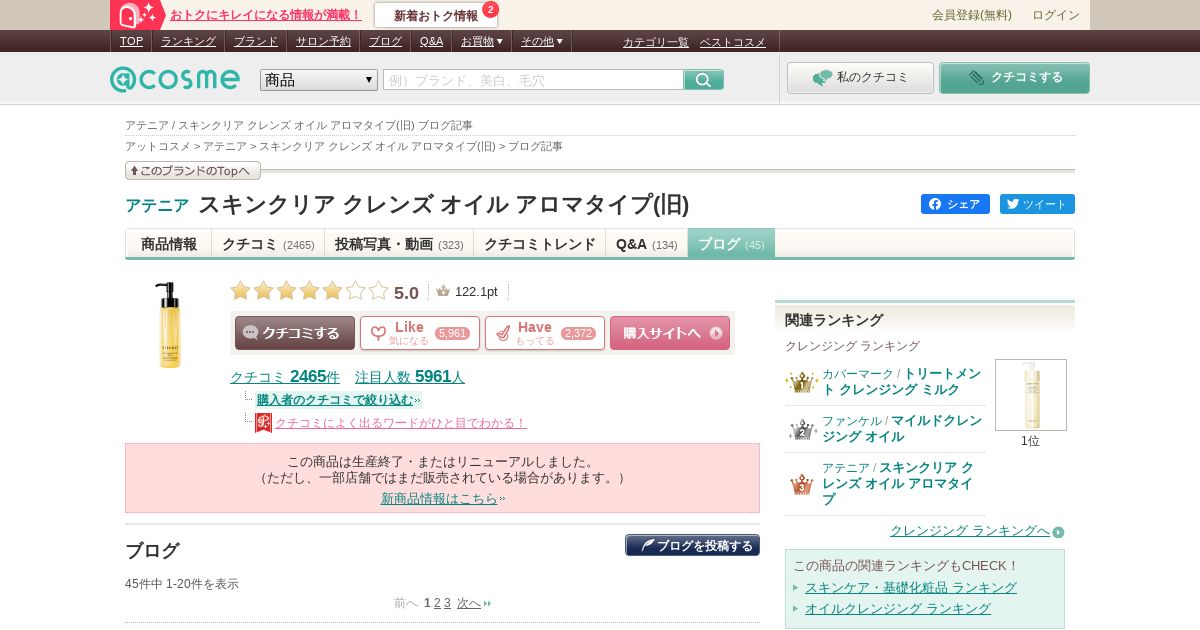Go to blog results page 3
This screenshot has height=630, width=1200.
tap(447, 603)
